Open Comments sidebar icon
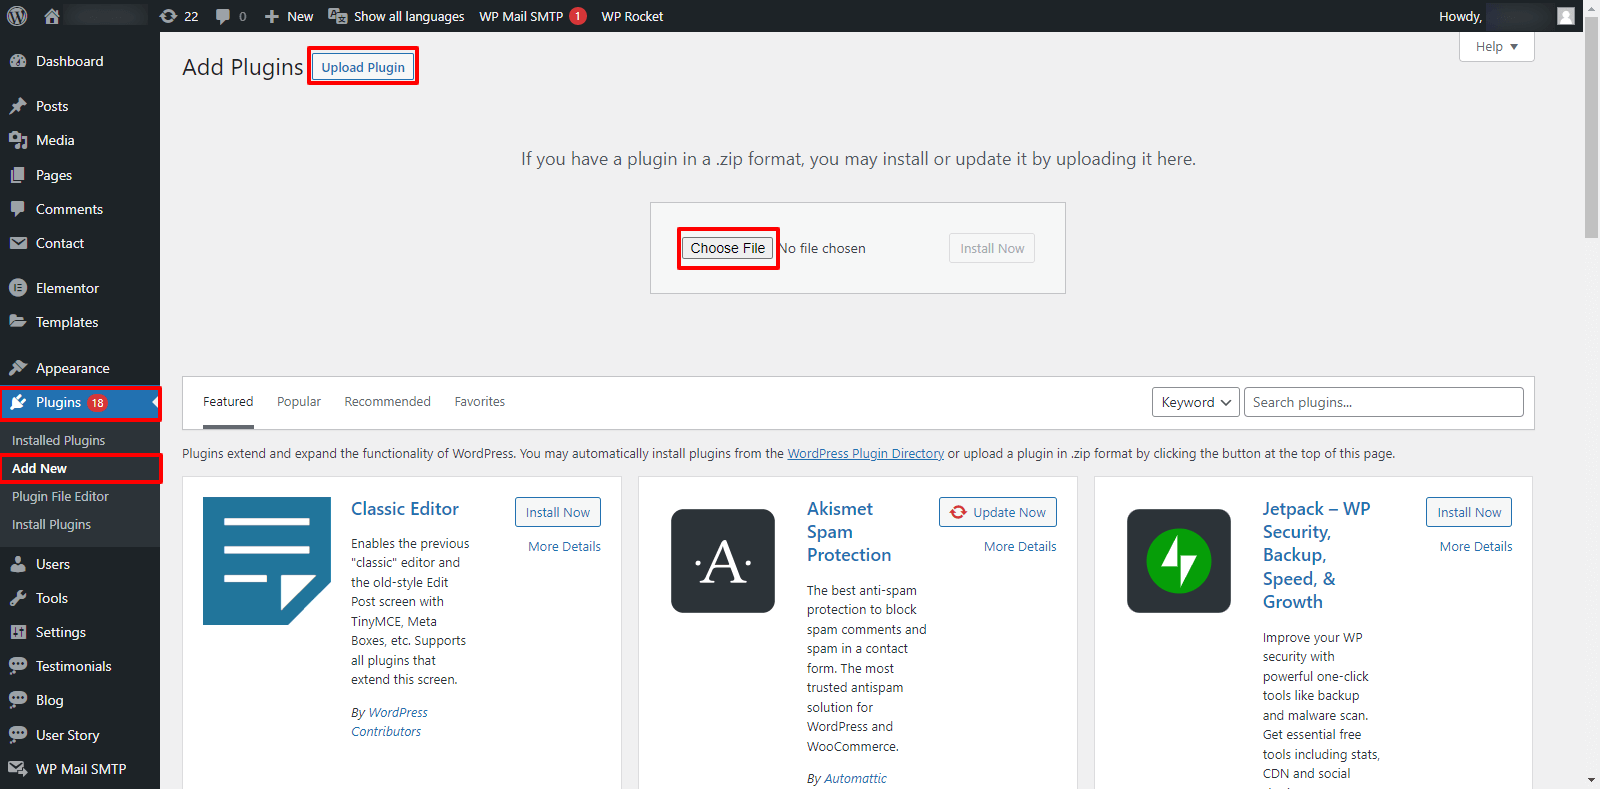The height and width of the screenshot is (789, 1600). click(18, 209)
